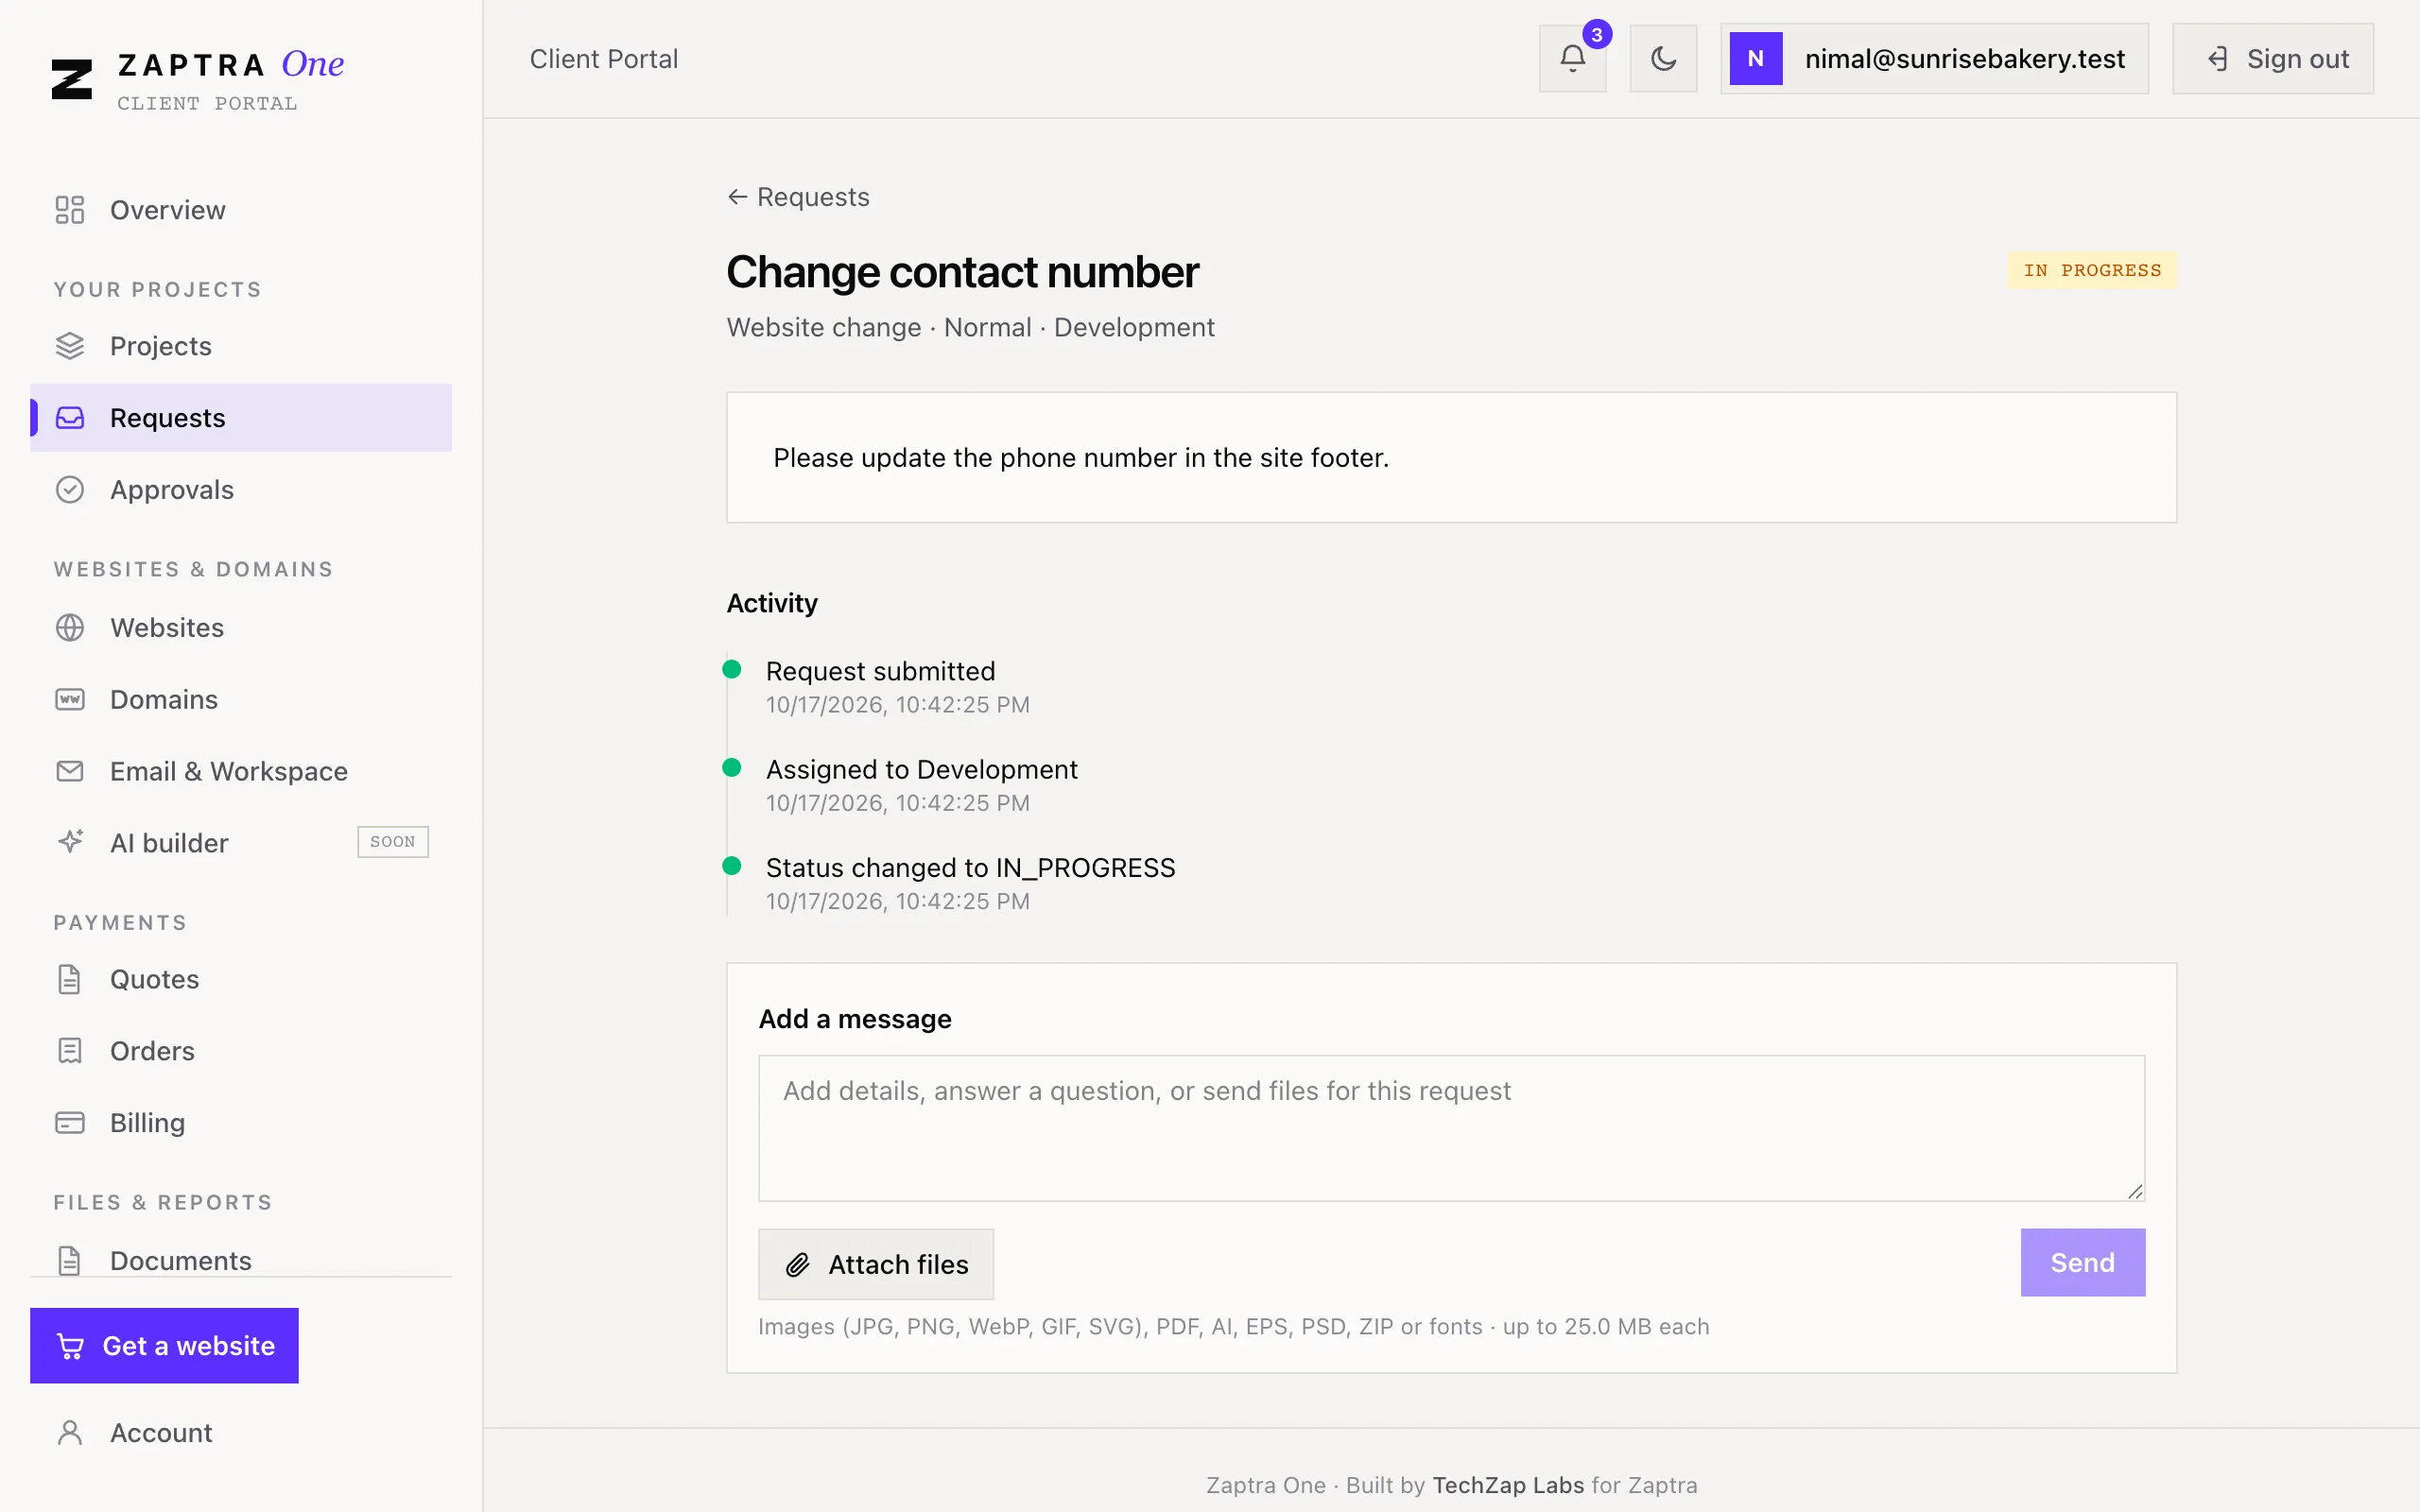Image resolution: width=2420 pixels, height=1512 pixels.
Task: Open AI builder sparkle icon
Action: pos(70,842)
